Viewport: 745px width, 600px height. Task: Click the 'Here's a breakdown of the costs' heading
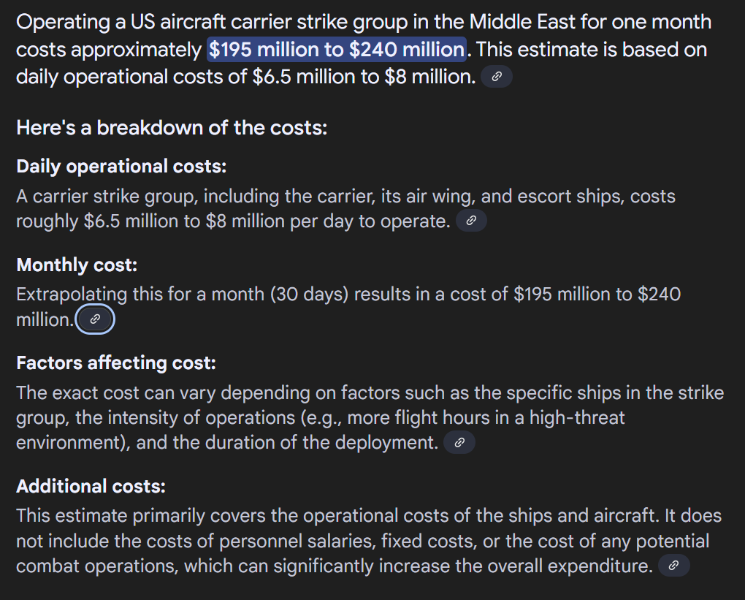click(x=172, y=128)
